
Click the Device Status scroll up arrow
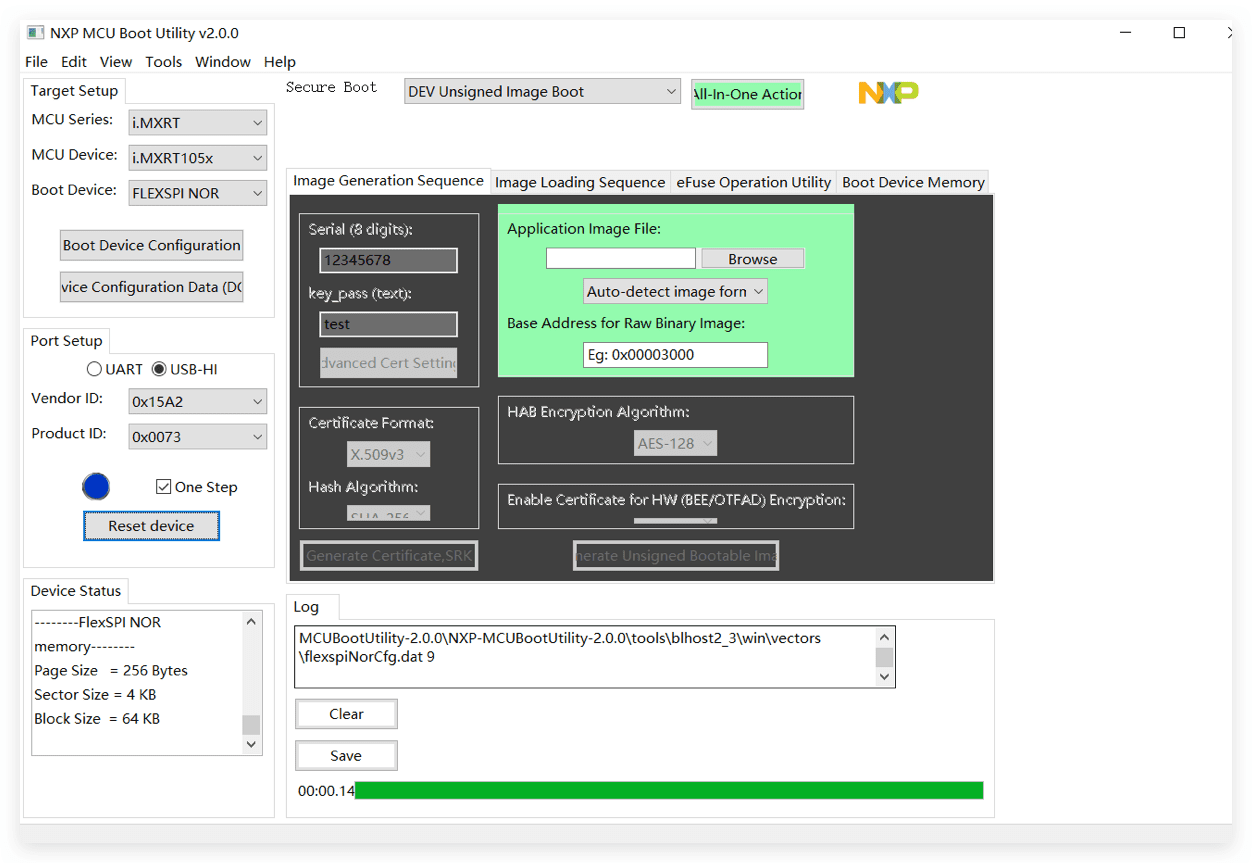click(x=251, y=621)
